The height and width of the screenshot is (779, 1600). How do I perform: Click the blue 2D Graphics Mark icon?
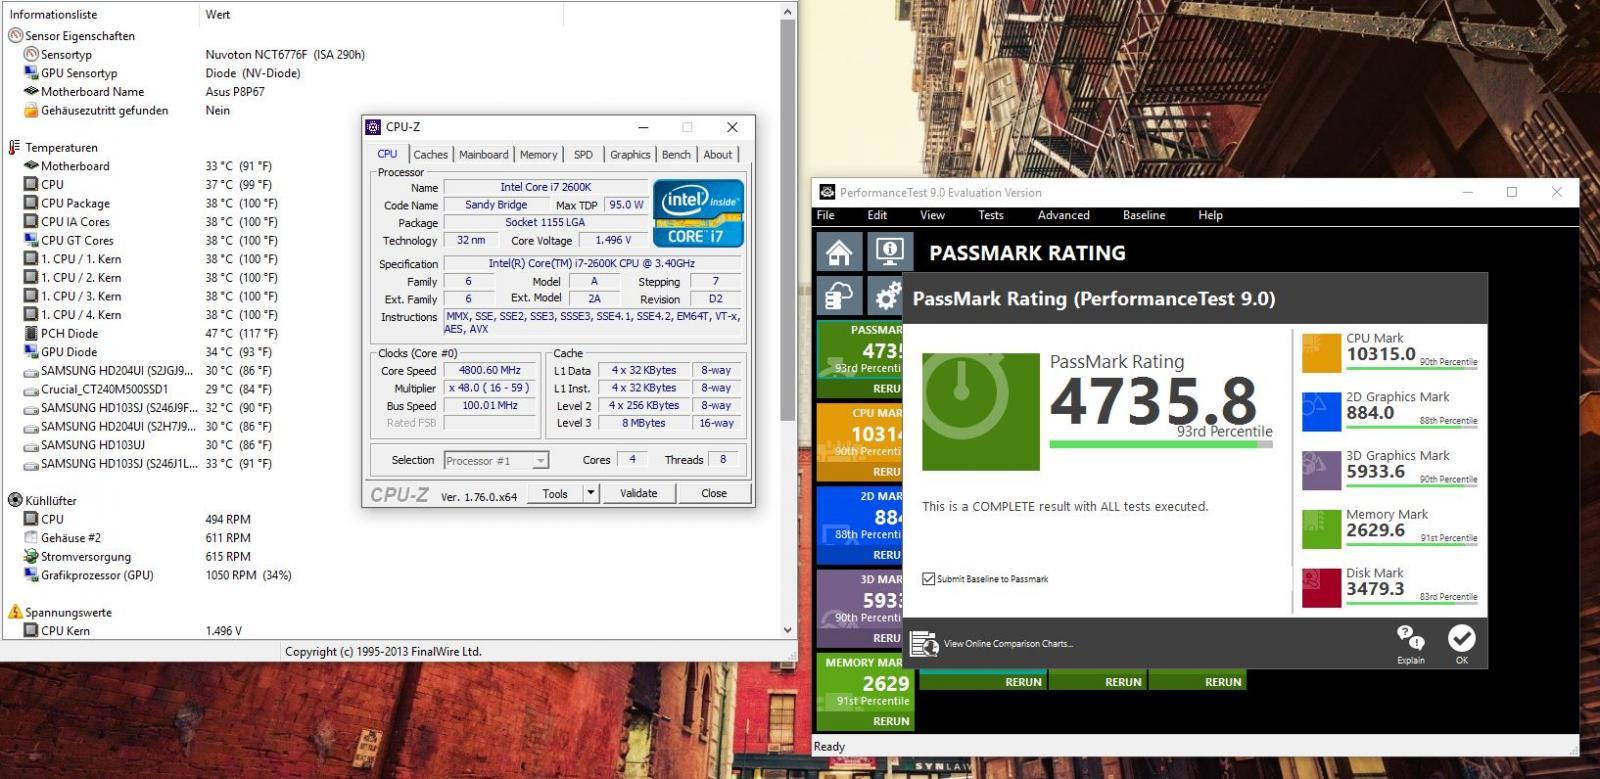(x=1321, y=412)
